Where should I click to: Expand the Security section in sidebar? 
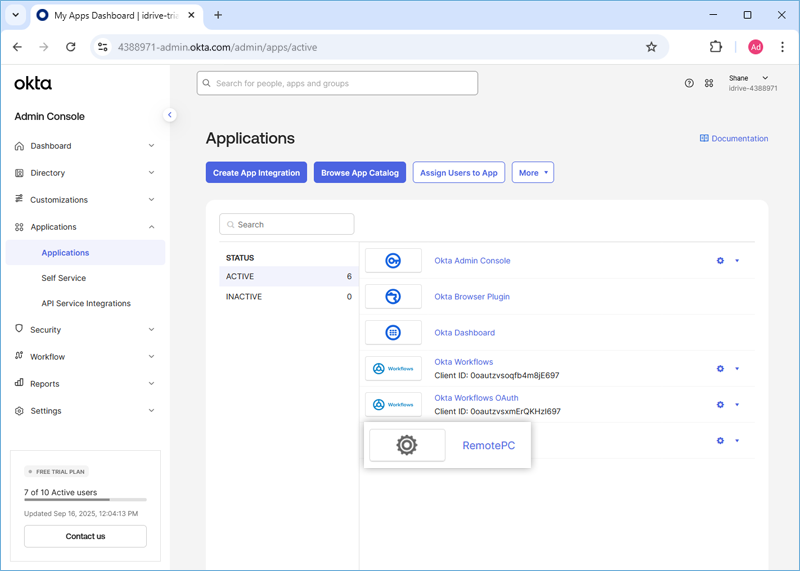tap(85, 330)
